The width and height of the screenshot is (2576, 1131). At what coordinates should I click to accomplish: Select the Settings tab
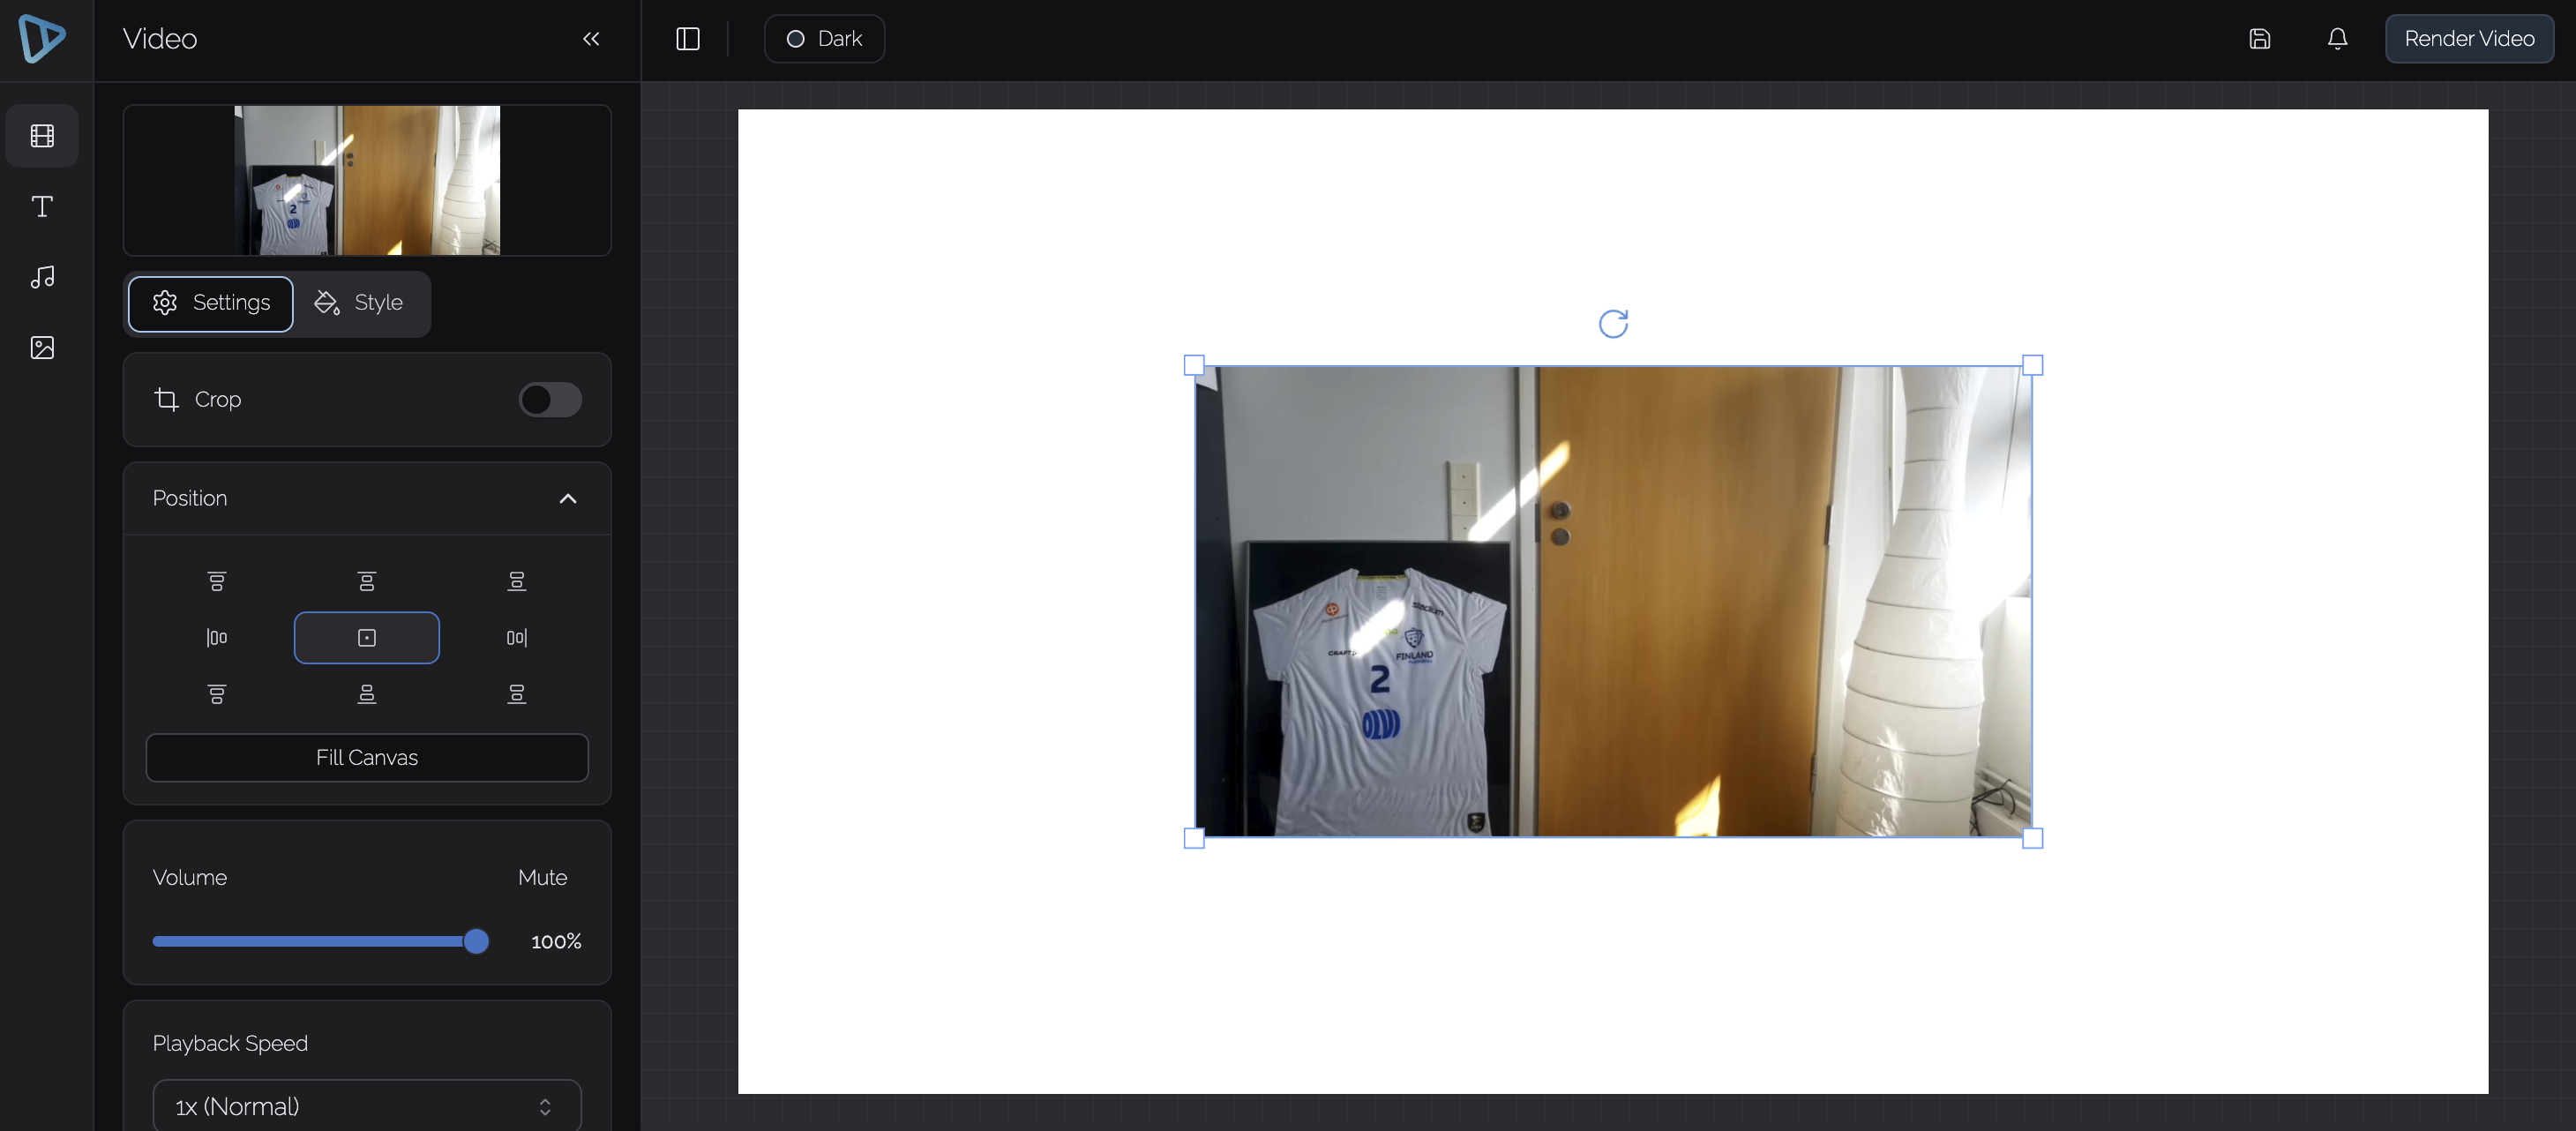(x=211, y=303)
